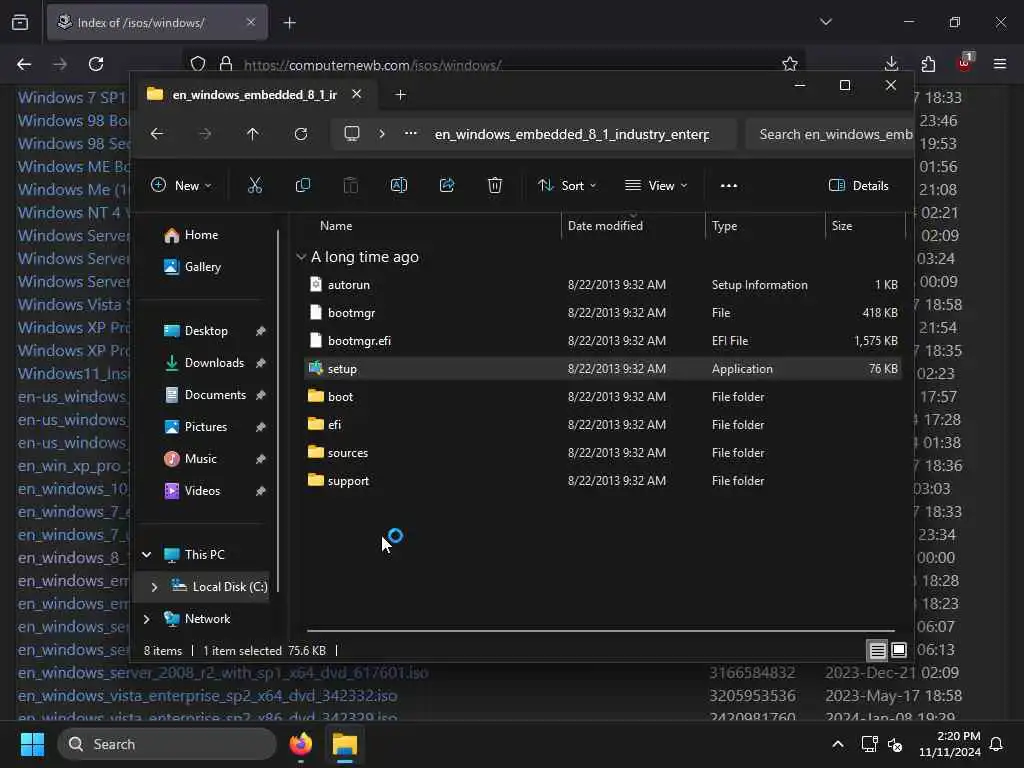Open a new File Explorer tab
The image size is (1024, 768).
coord(400,95)
